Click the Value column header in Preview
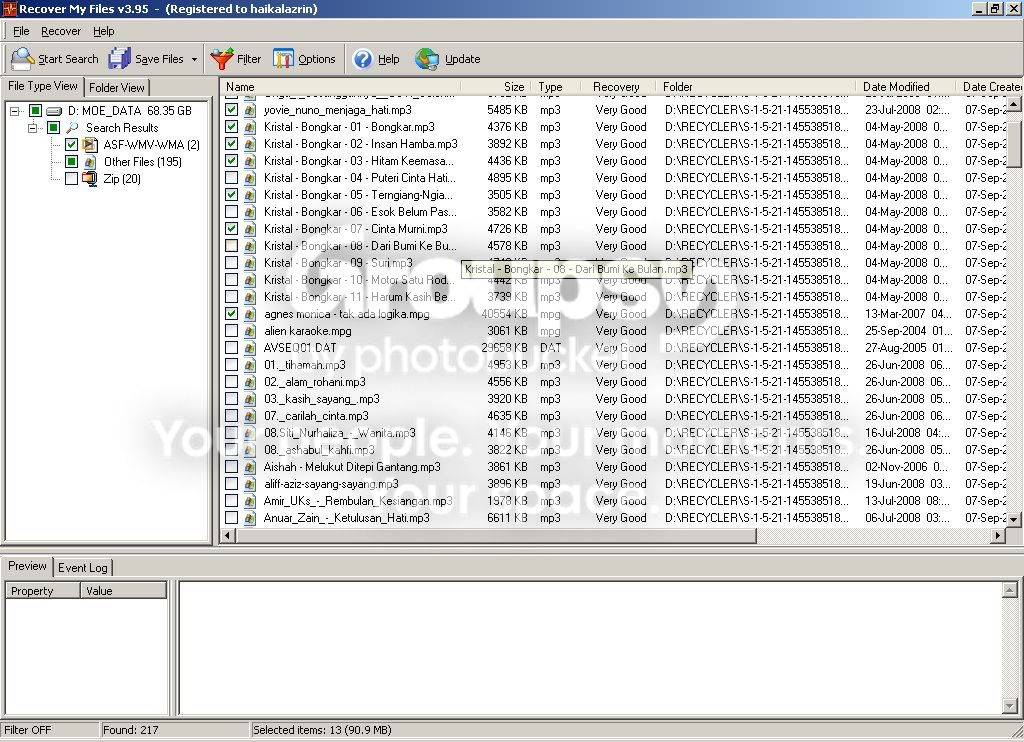 pyautogui.click(x=123, y=591)
